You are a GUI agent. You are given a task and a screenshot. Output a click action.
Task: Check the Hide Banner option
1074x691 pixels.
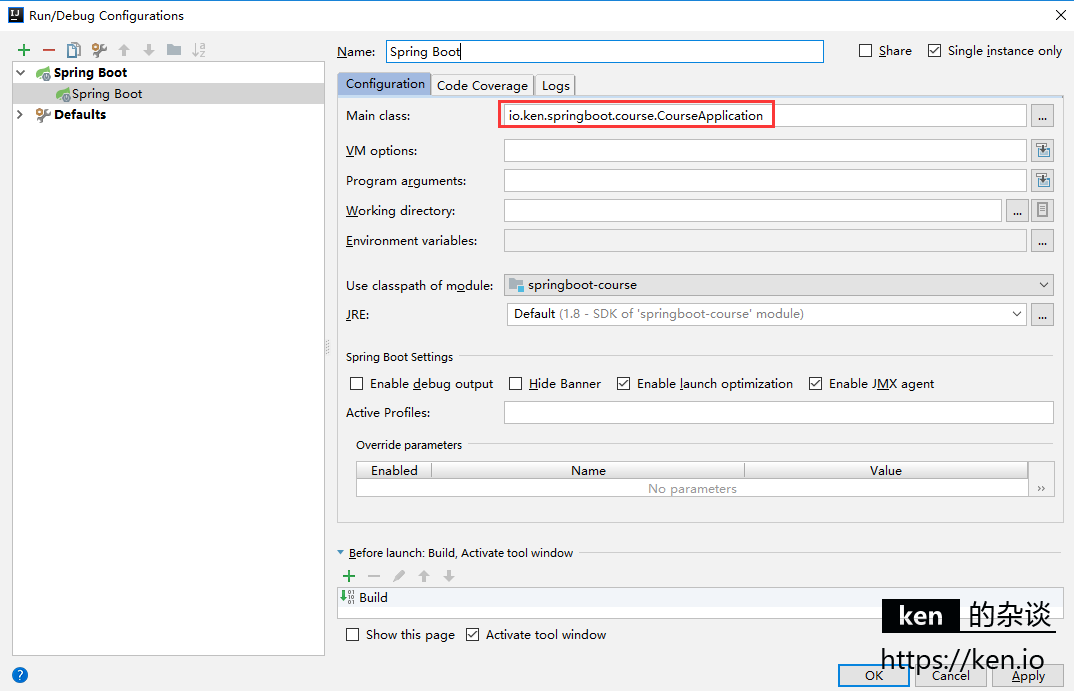(x=515, y=384)
